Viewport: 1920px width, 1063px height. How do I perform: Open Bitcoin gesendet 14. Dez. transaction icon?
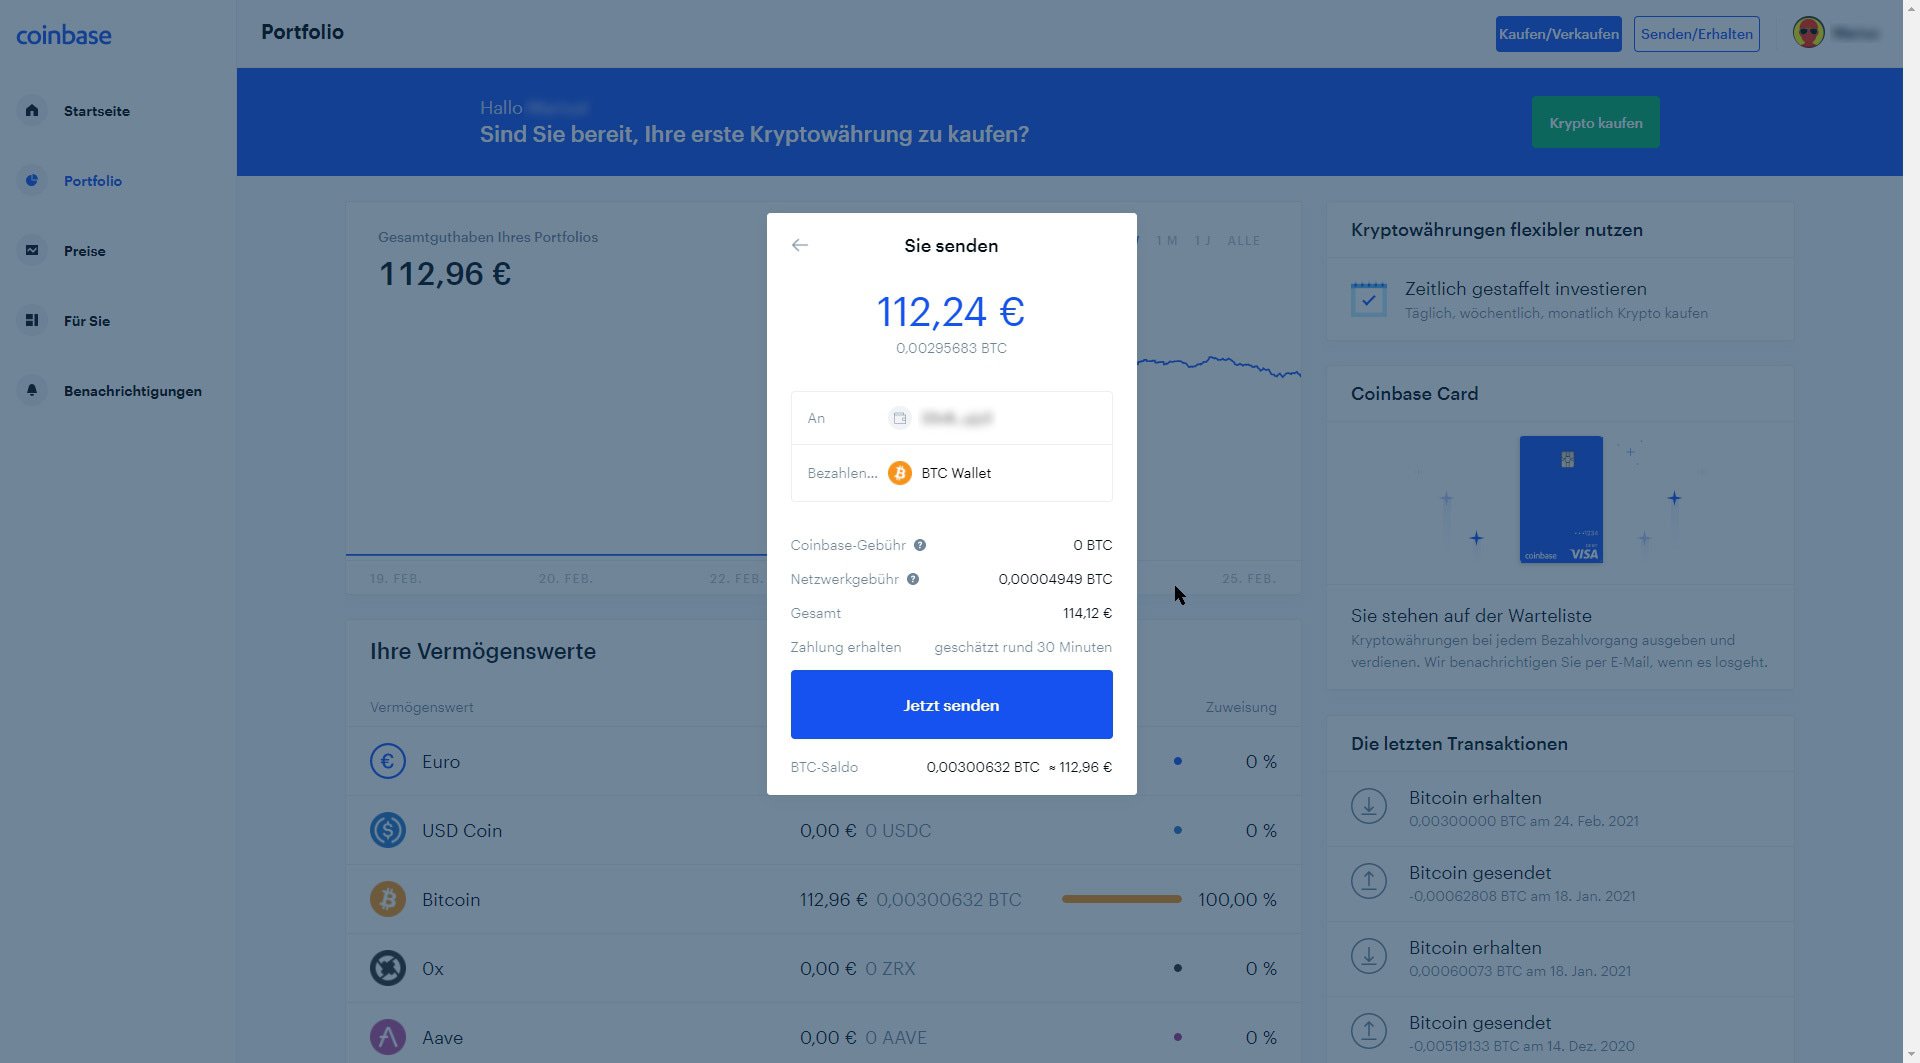click(x=1369, y=1031)
